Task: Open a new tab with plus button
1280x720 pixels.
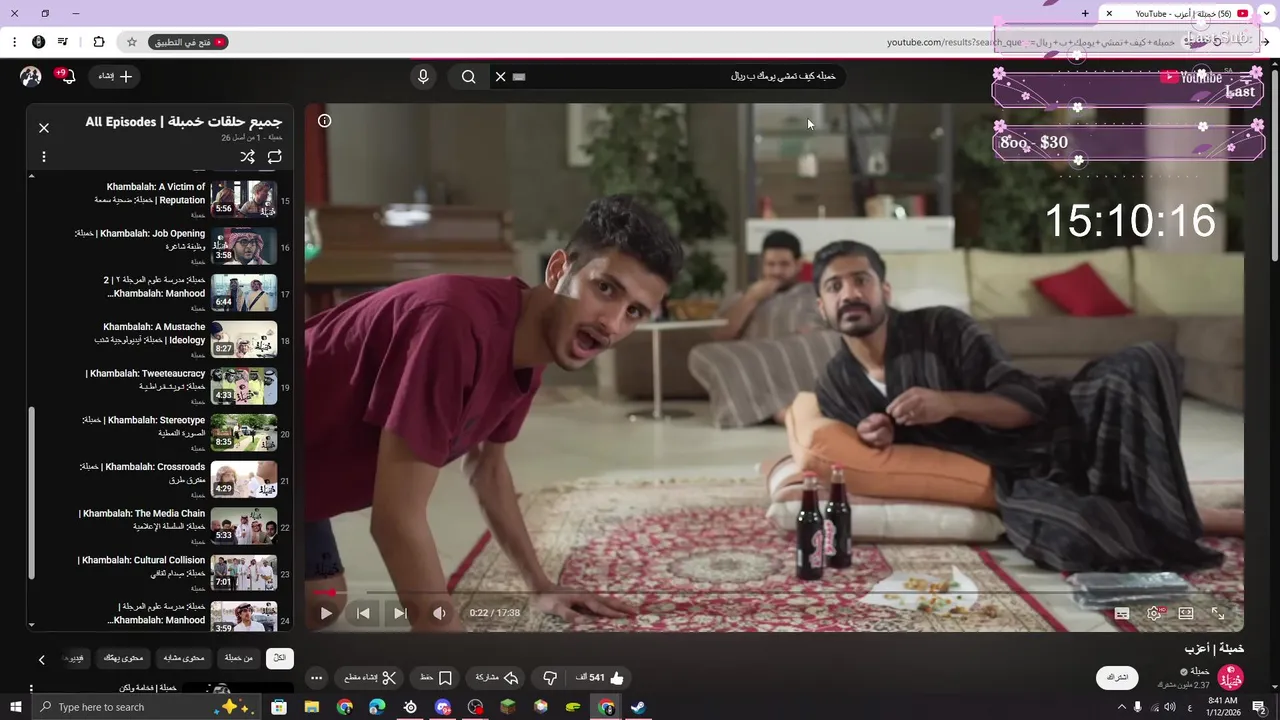Action: coord(1085,13)
